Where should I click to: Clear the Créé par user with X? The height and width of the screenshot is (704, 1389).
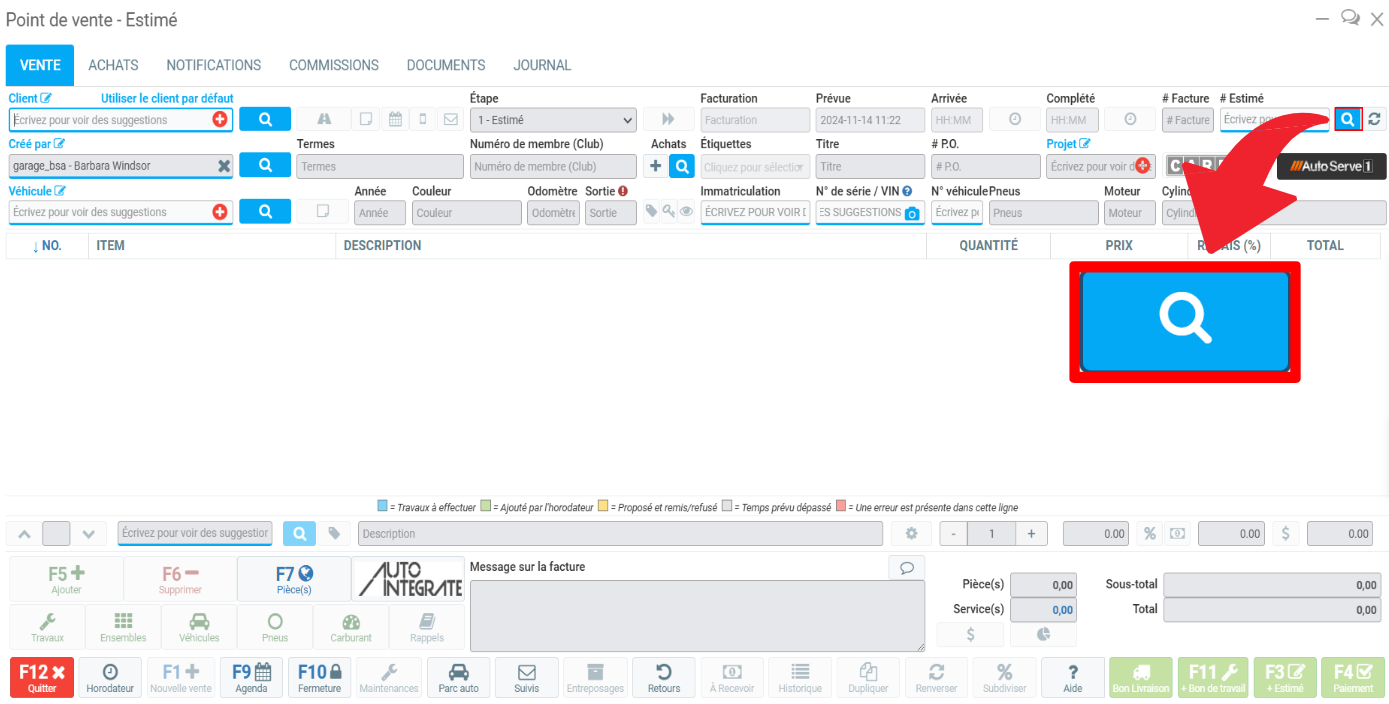224,166
